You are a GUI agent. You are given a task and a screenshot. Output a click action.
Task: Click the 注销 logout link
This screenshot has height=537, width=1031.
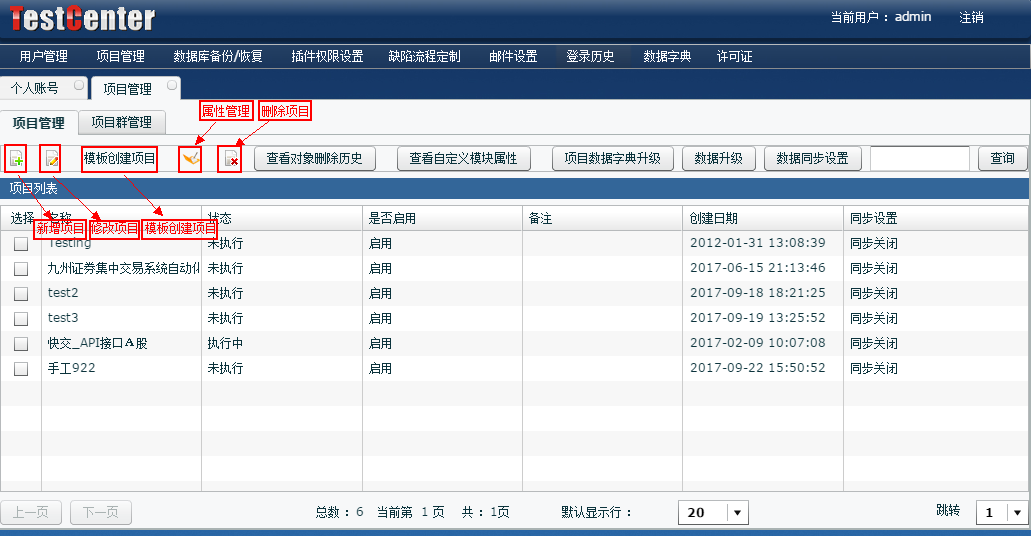(x=971, y=17)
